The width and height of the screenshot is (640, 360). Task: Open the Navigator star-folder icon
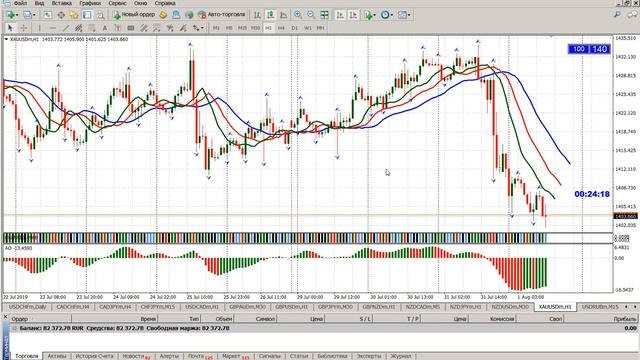pyautogui.click(x=74, y=15)
